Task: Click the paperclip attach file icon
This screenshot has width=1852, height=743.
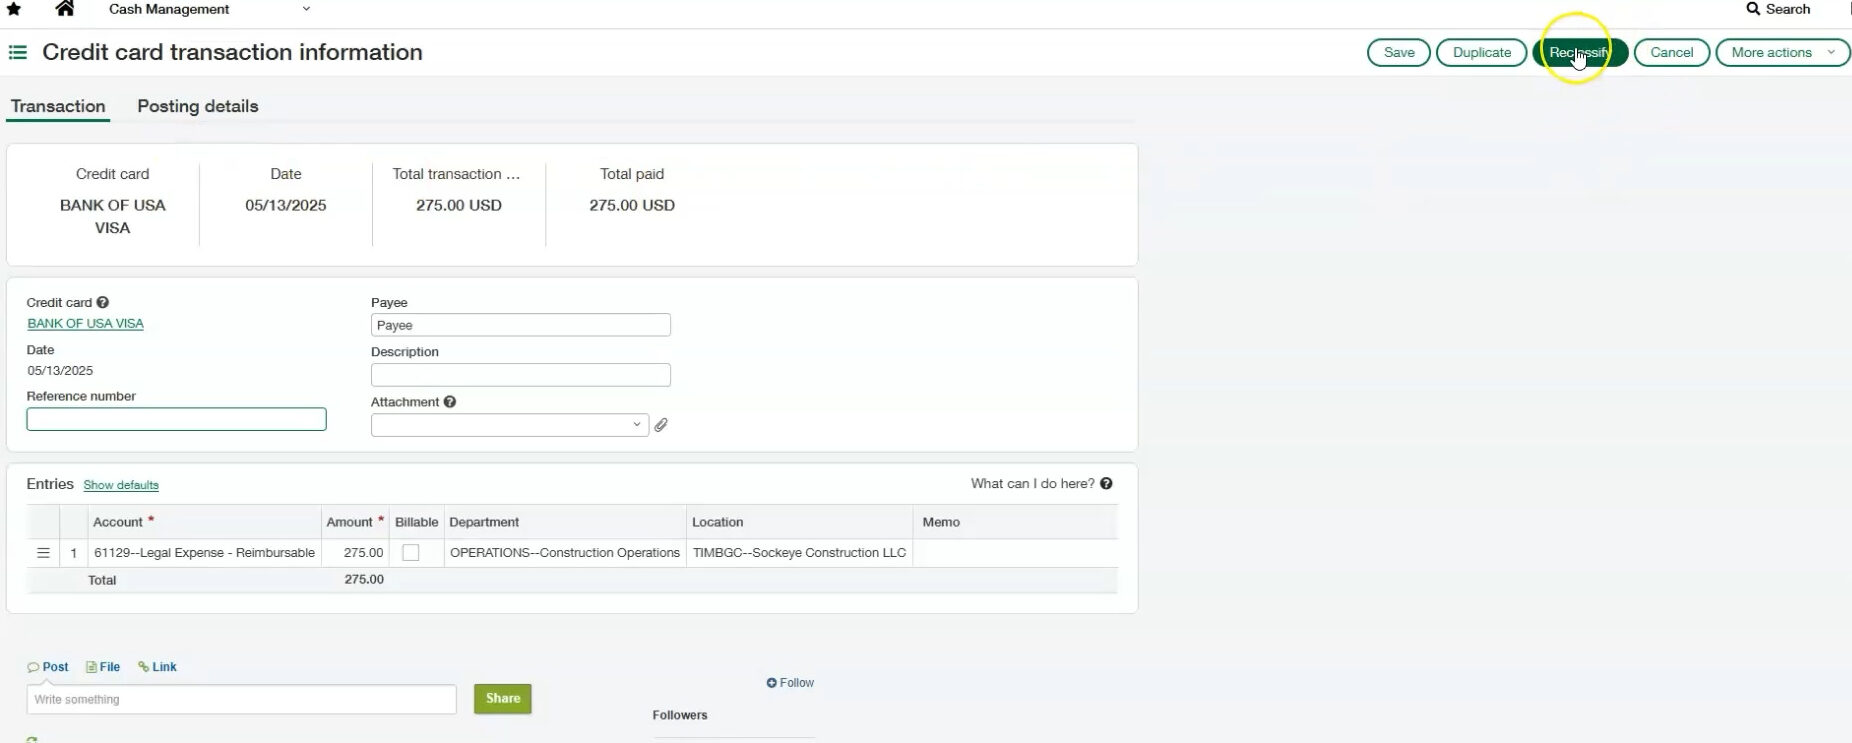Action: pos(661,425)
